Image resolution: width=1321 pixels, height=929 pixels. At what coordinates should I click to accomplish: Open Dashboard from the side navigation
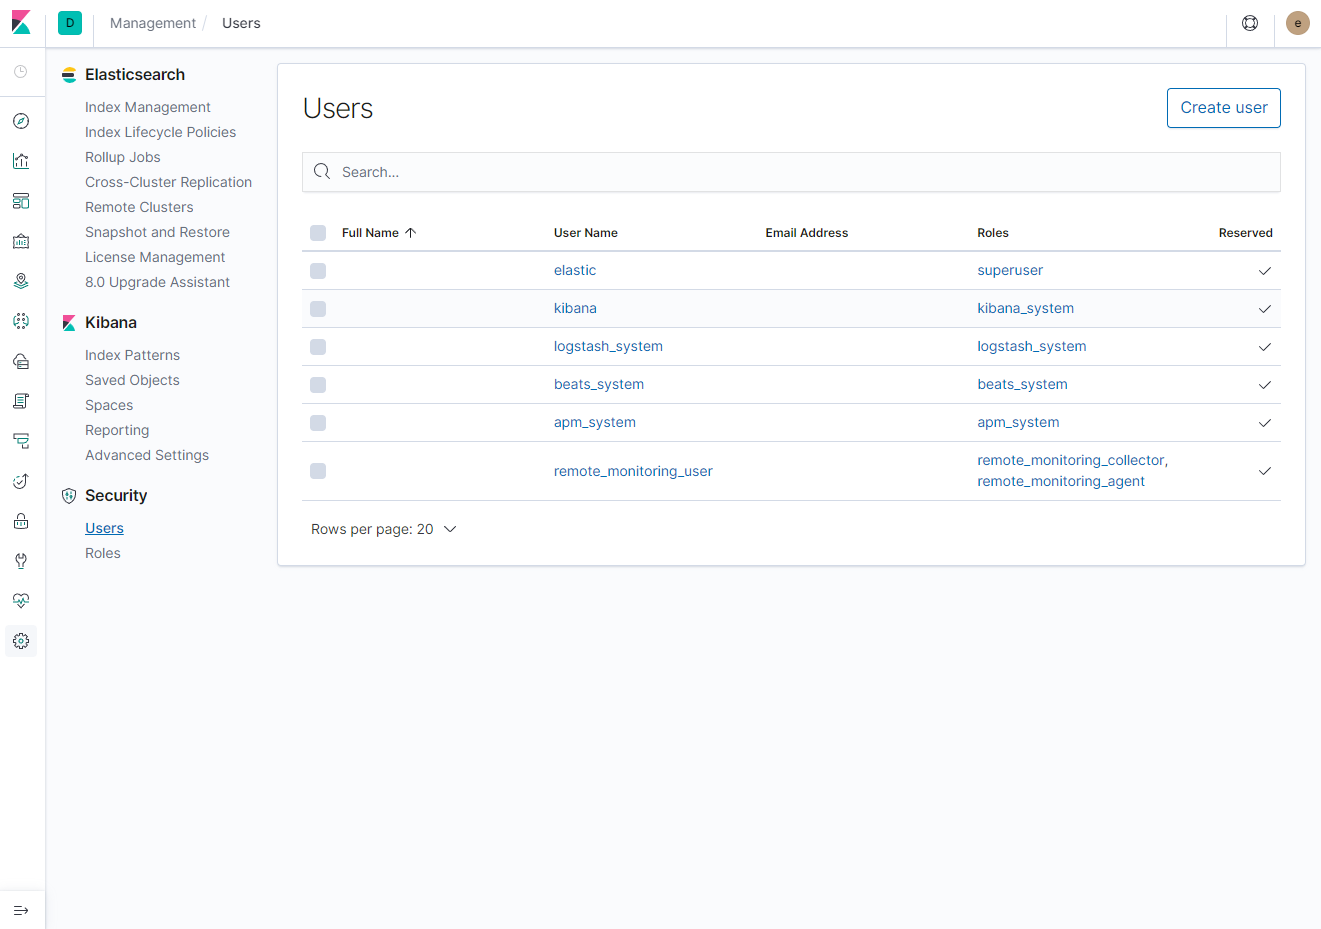(x=21, y=201)
